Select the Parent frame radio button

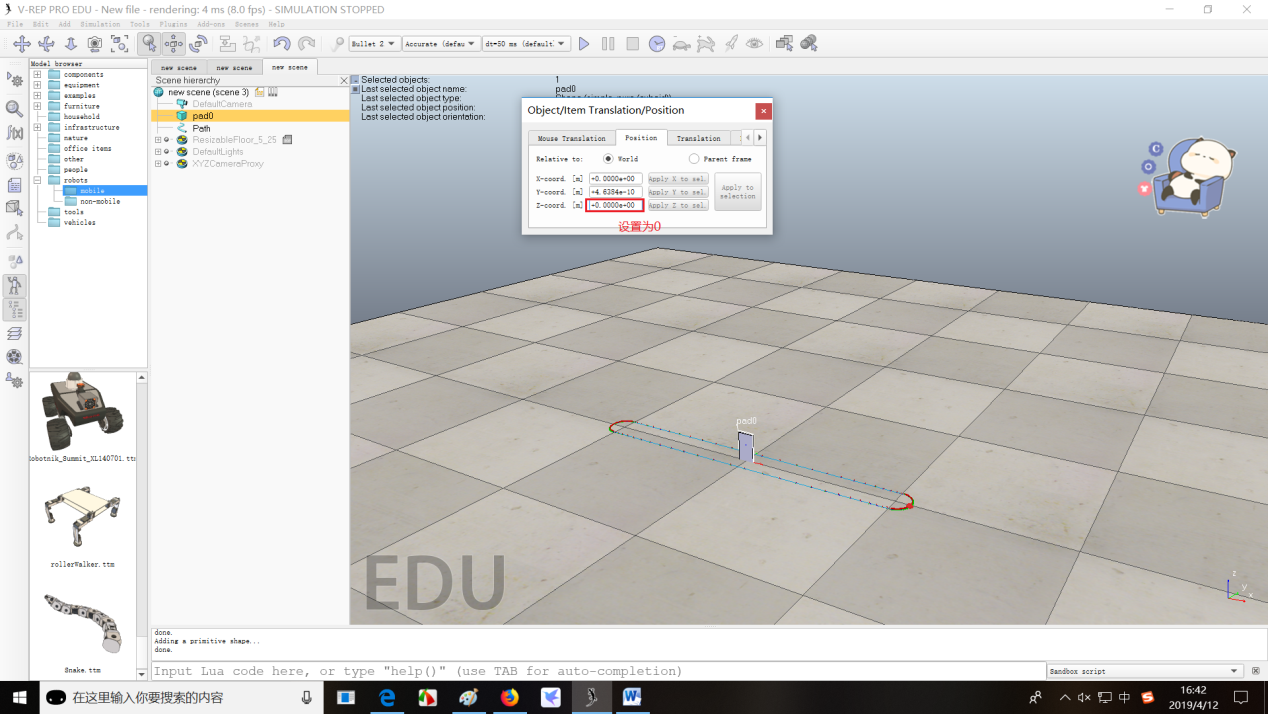coord(694,159)
